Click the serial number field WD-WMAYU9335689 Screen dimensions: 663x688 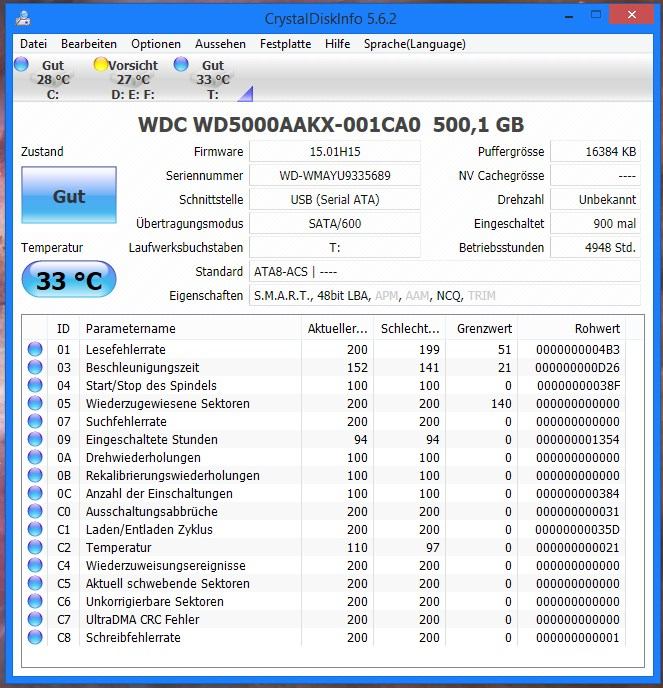point(335,176)
